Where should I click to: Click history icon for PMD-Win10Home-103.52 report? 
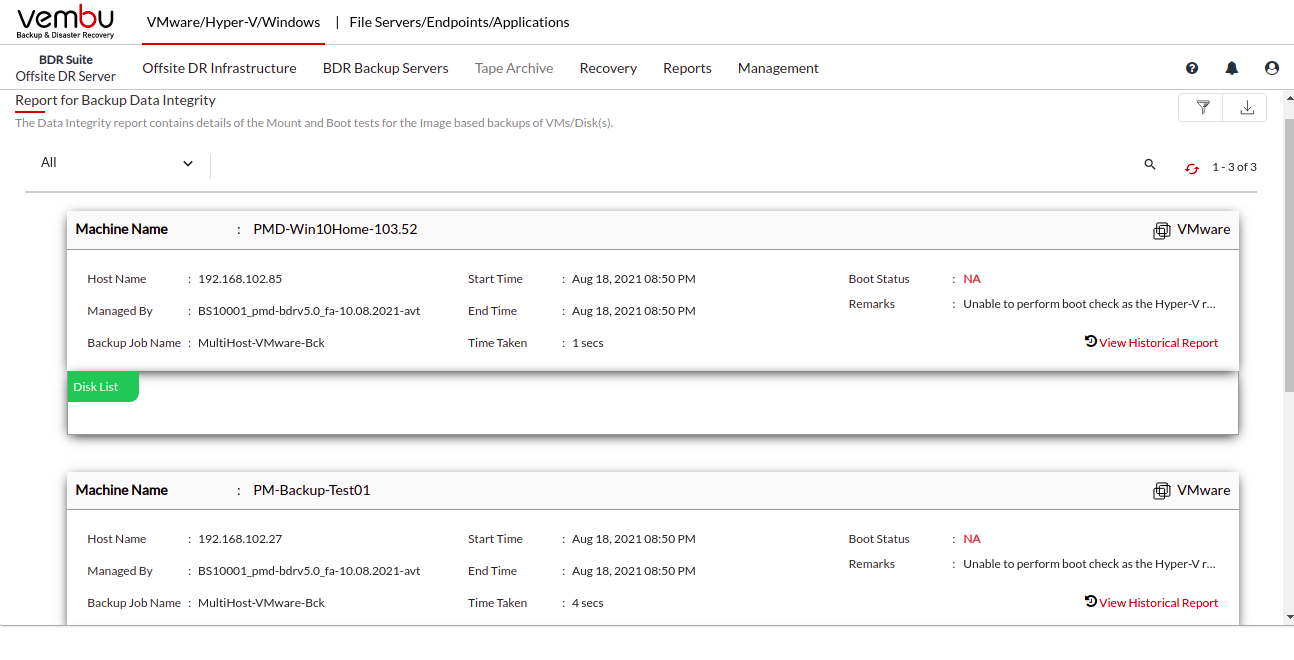point(1091,342)
